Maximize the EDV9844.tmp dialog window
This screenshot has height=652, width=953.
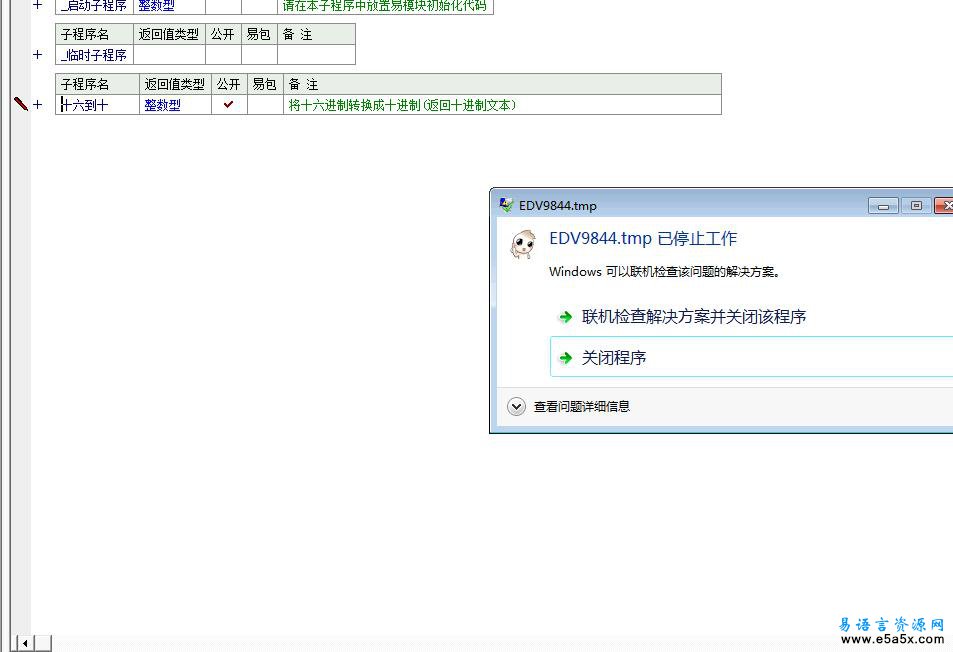coord(915,205)
